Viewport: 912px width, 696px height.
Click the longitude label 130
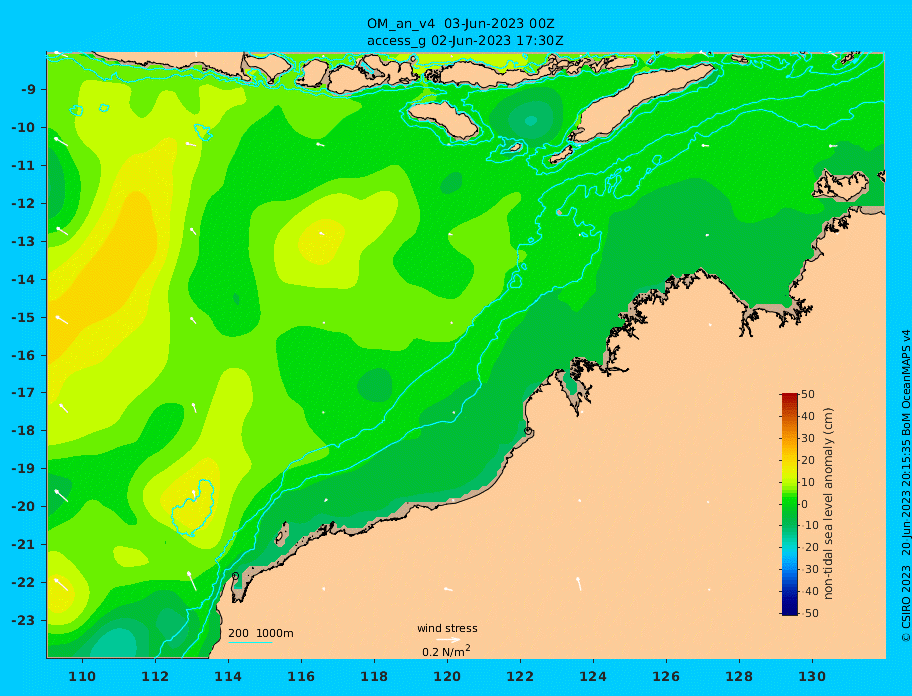tap(812, 676)
